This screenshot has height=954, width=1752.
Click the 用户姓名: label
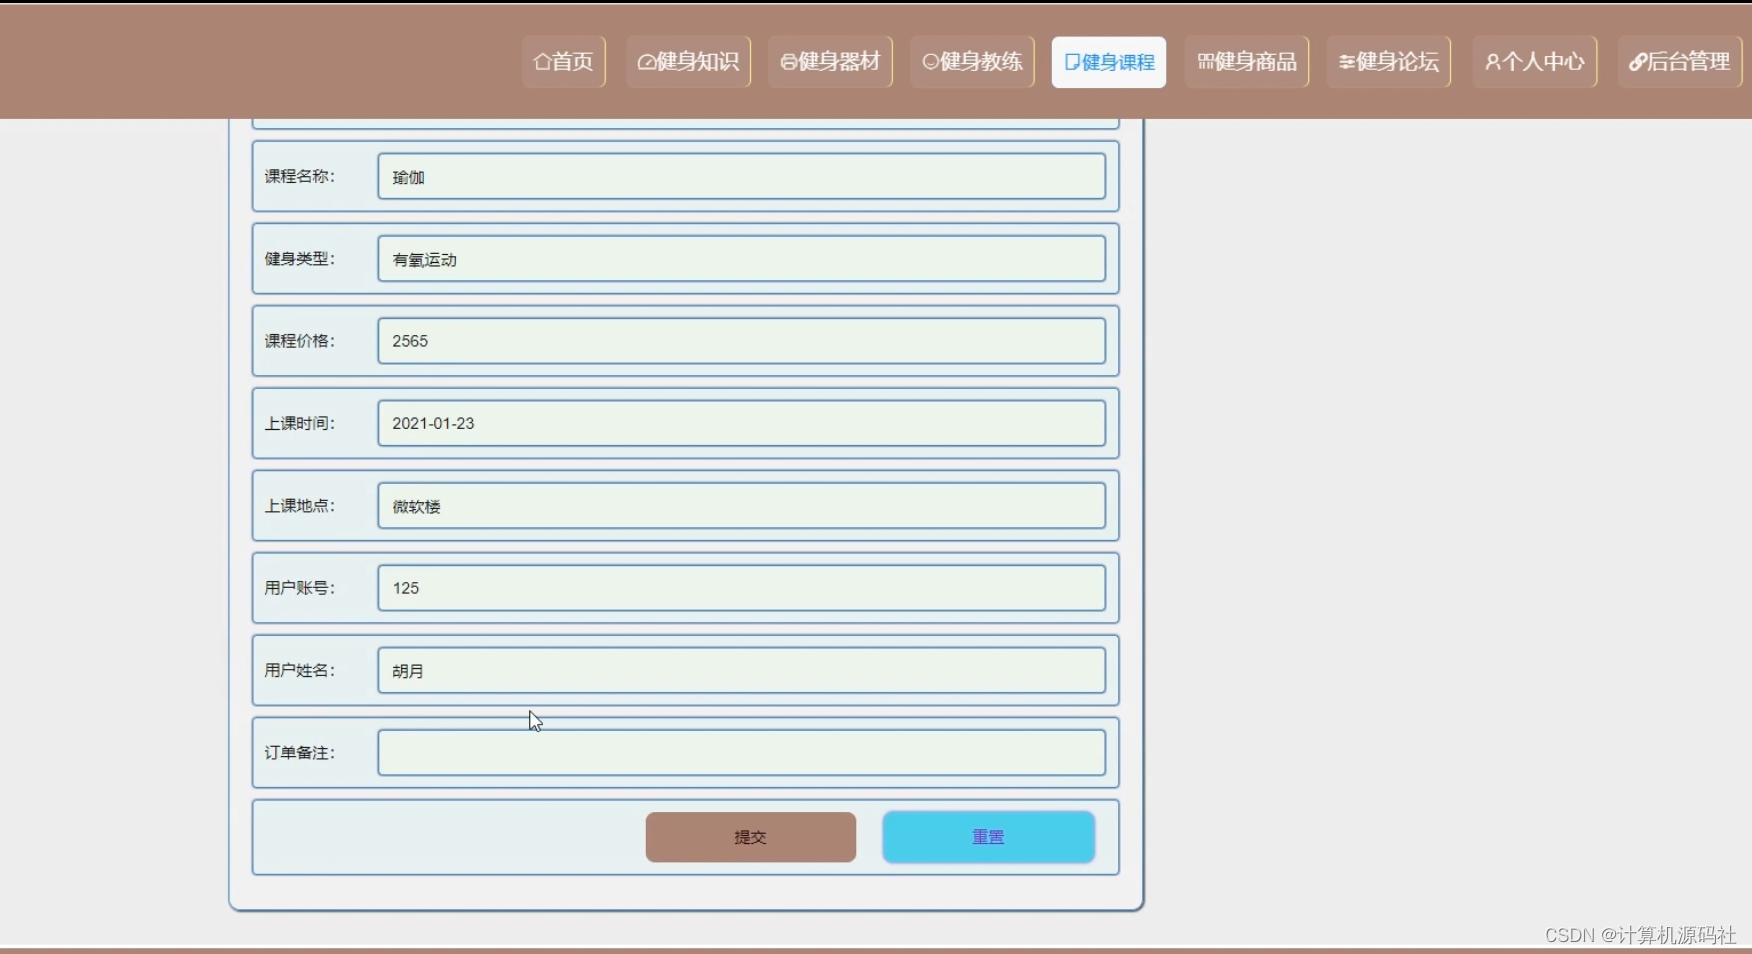[300, 670]
